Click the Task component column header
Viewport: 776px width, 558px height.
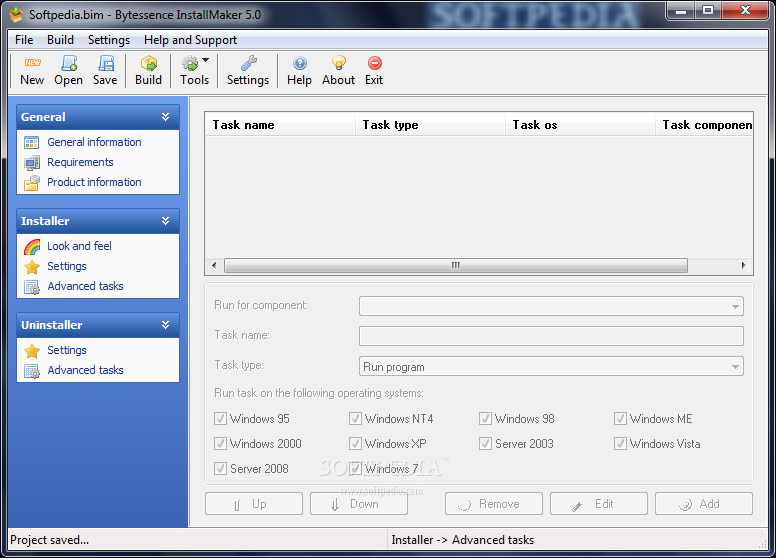704,125
